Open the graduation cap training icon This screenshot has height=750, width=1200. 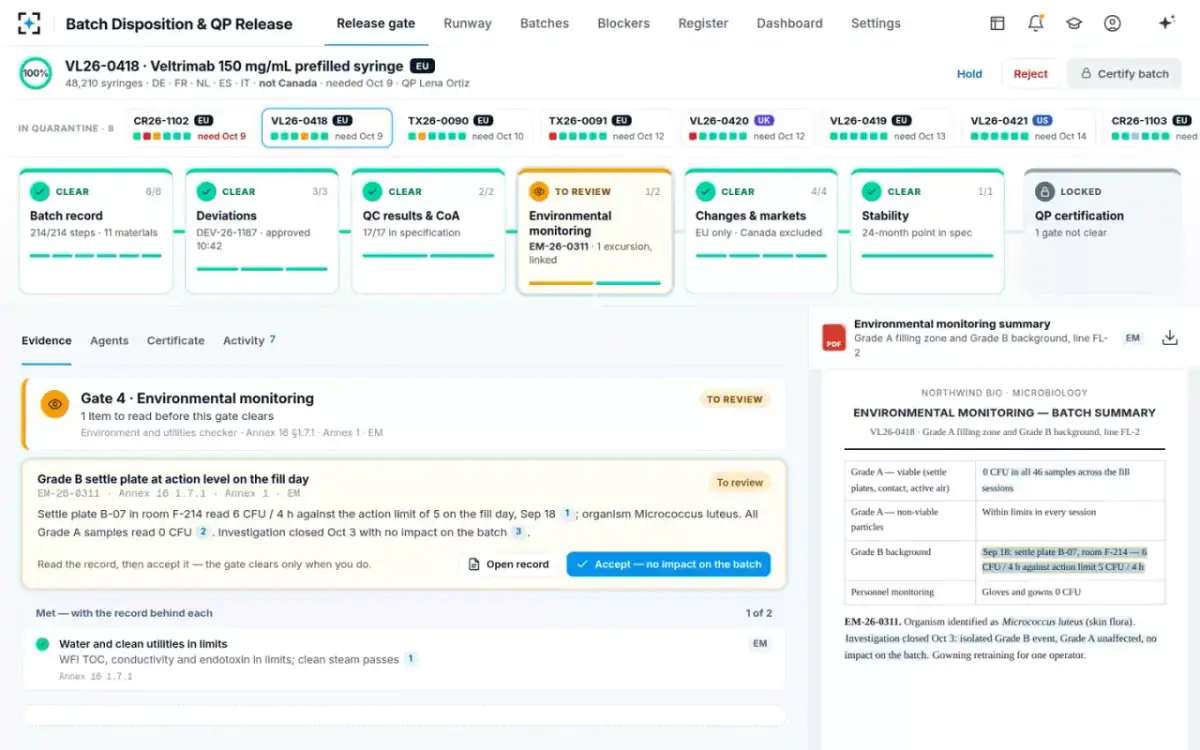[x=1074, y=23]
